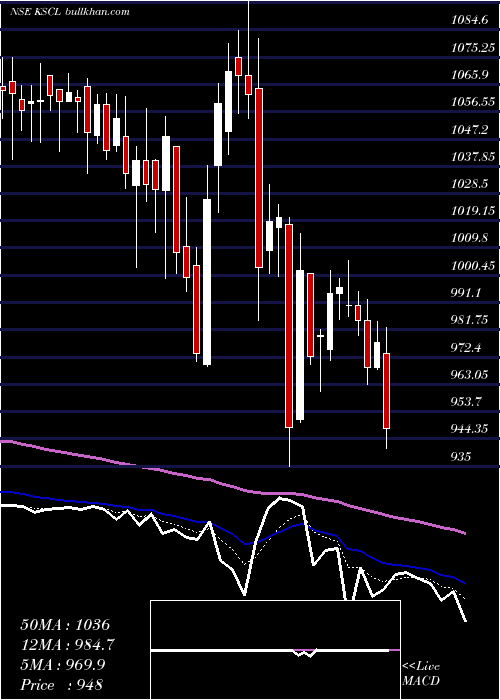Click the 935 price axis label

(461, 457)
